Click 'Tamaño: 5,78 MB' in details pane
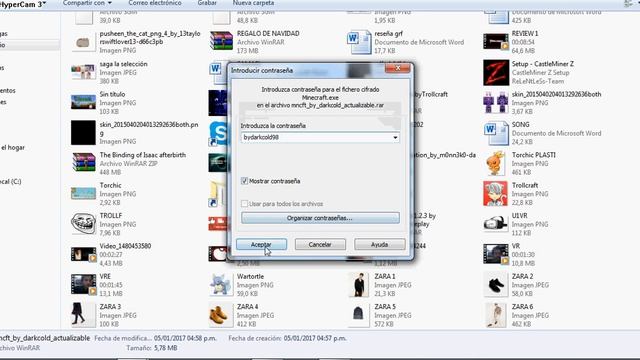Image resolution: width=640 pixels, height=360 pixels. point(152,348)
